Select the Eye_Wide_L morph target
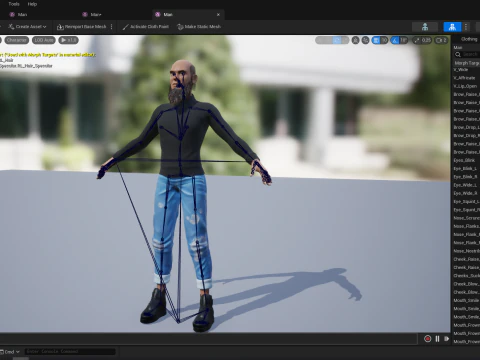480x360 pixels. coord(466,185)
